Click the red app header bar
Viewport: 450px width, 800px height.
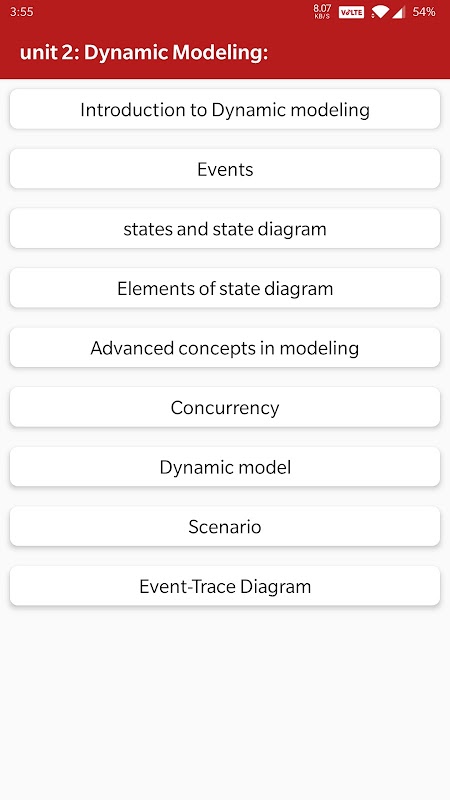[225, 52]
